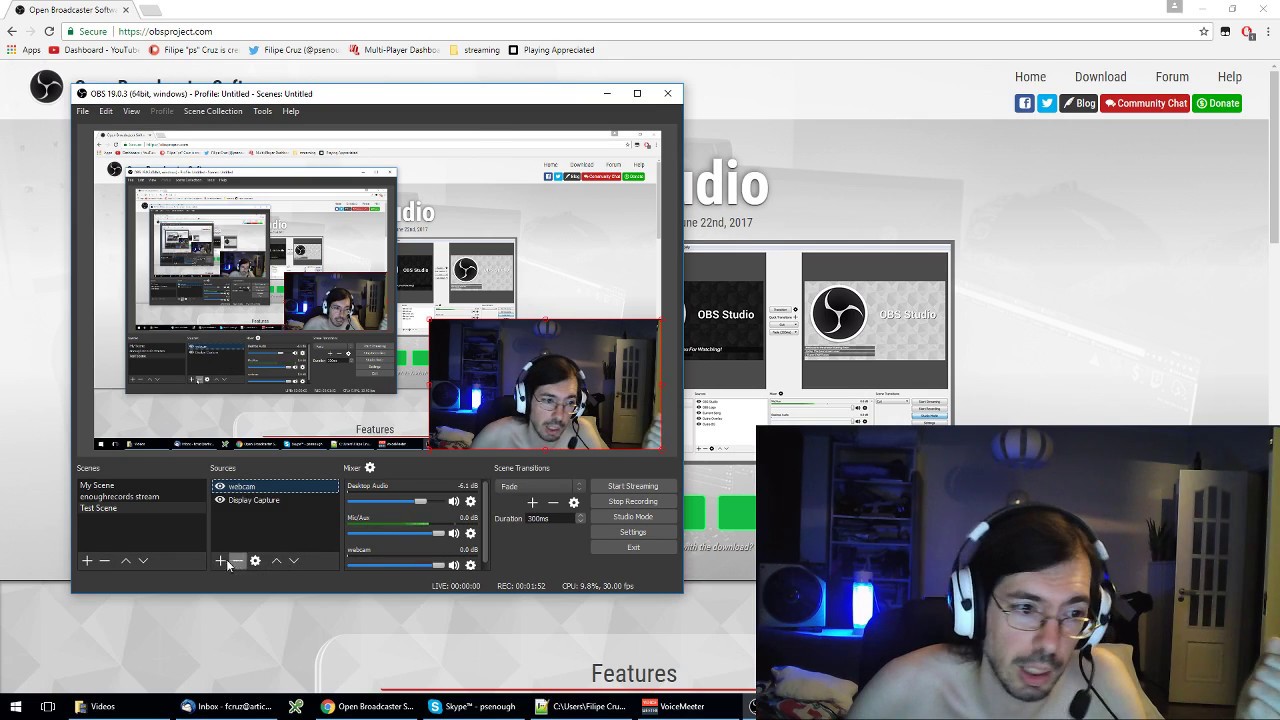Open the Mixer settings gear

tap(370, 467)
